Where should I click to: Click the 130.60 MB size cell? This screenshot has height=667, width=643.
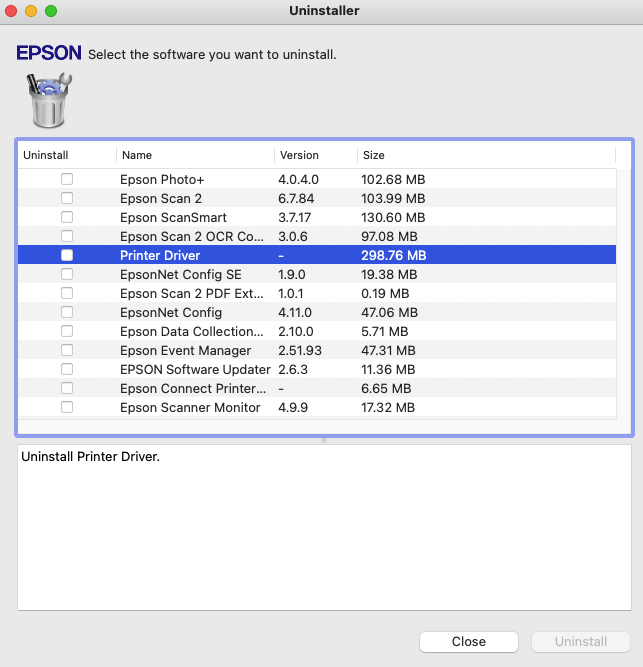pyautogui.click(x=393, y=217)
